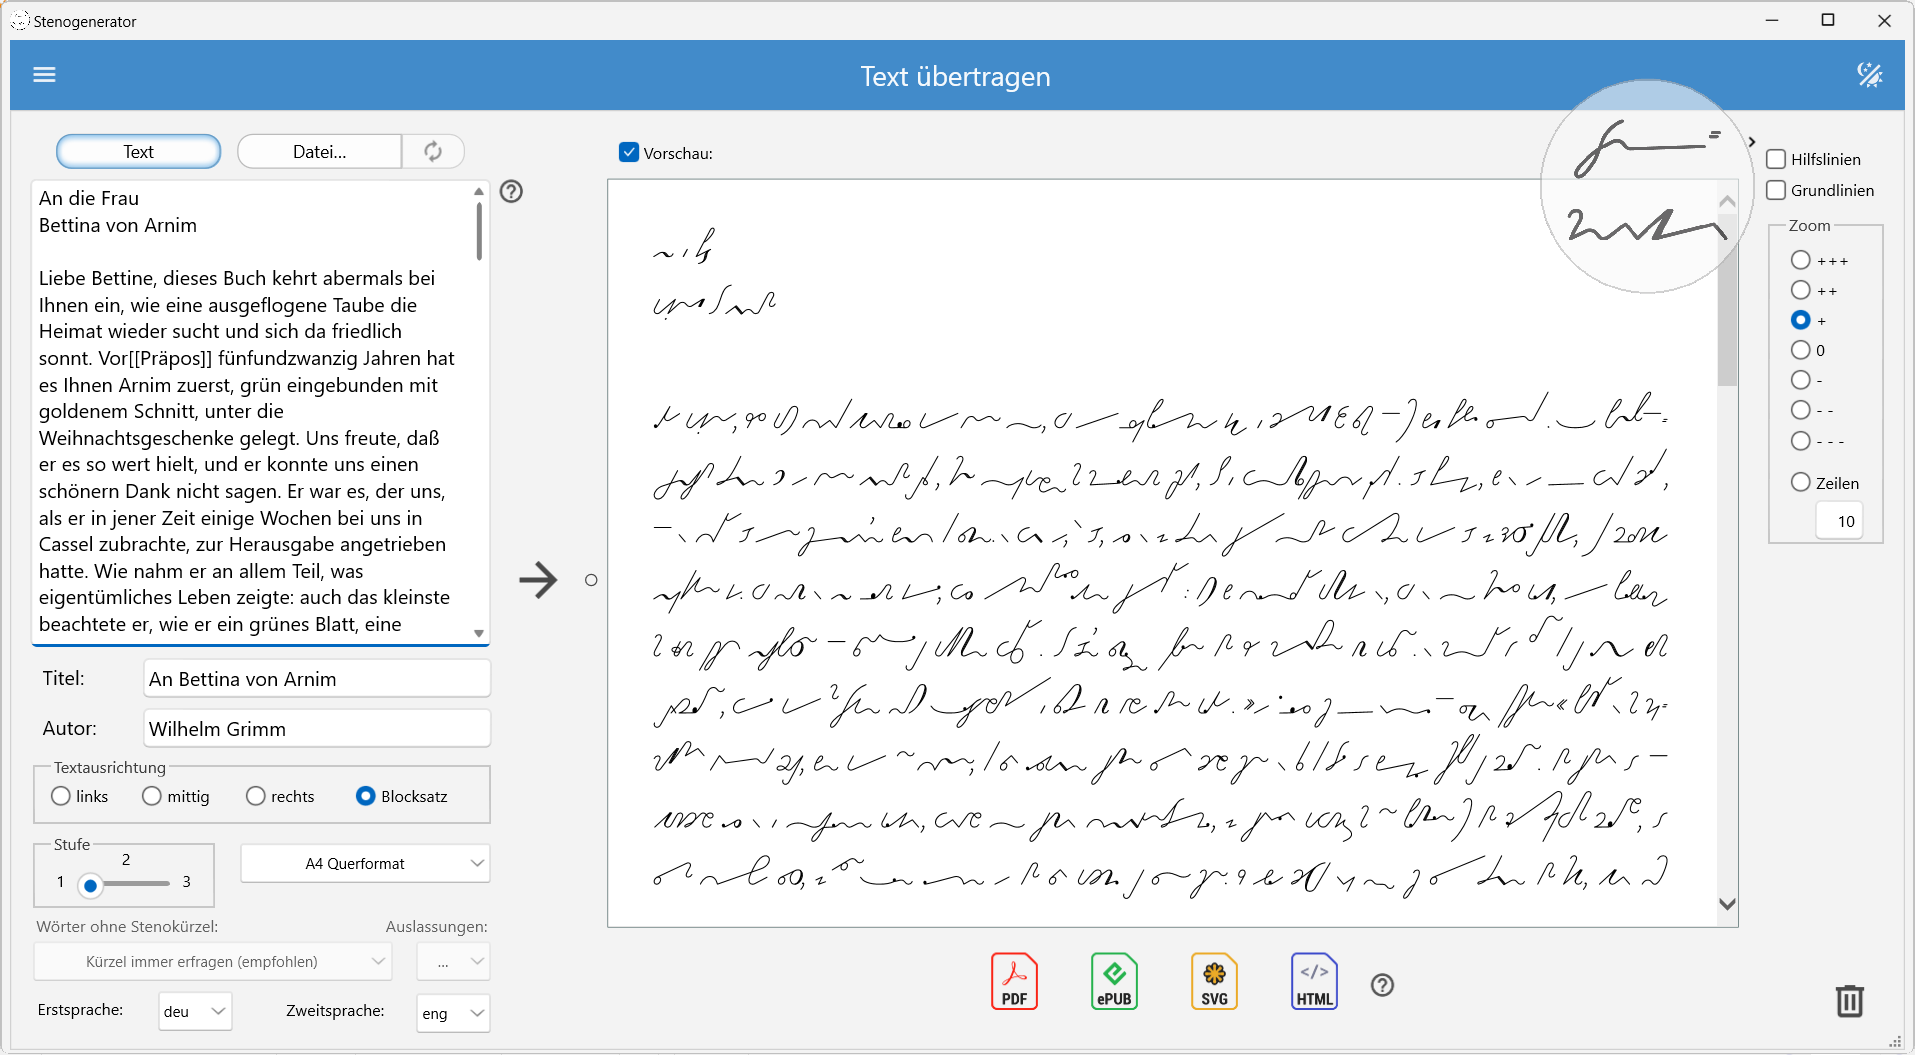Click the Zeilen number input field
This screenshot has height=1055, width=1915.
click(x=1840, y=520)
